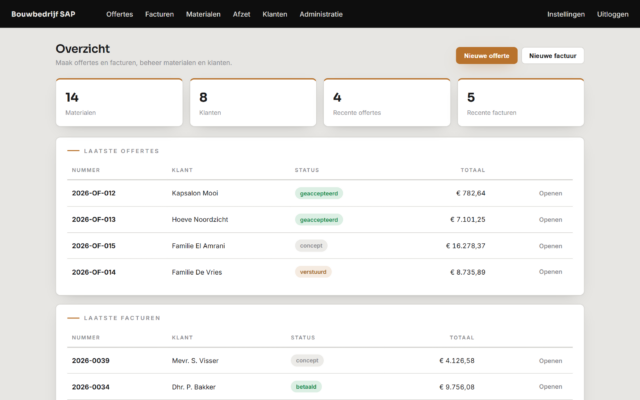This screenshot has width=640, height=400.
Task: Select invoice number 2026-0039
Action: click(91, 360)
